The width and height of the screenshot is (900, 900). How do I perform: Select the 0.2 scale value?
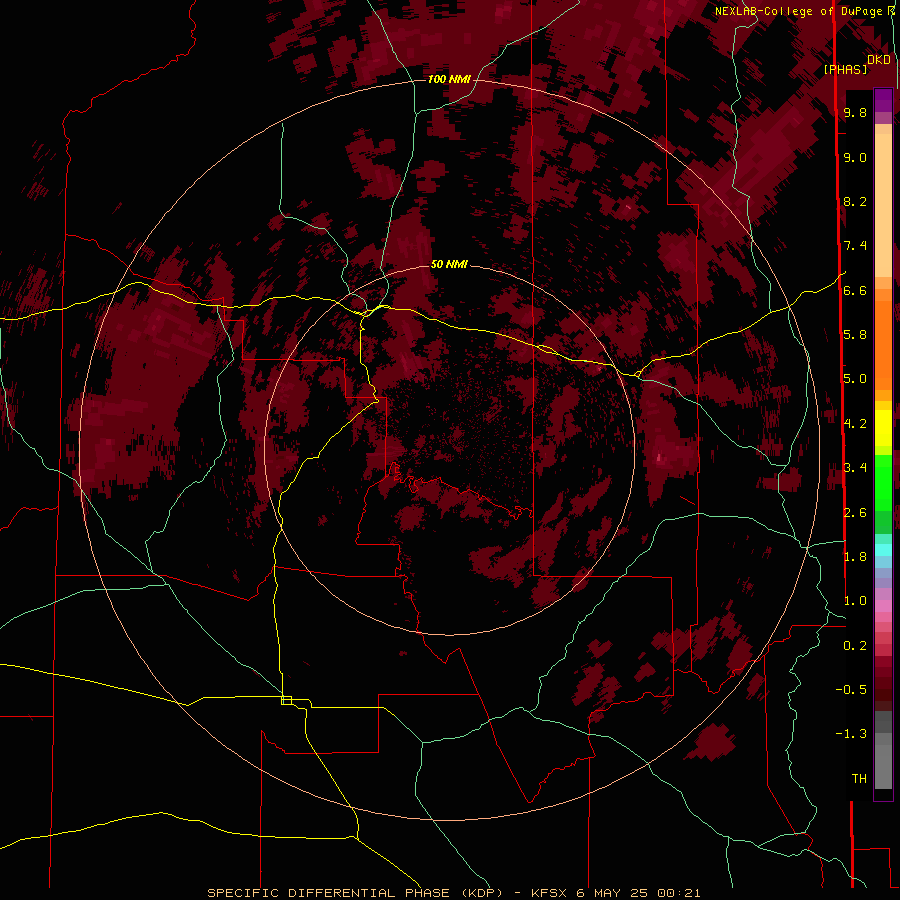coord(855,645)
